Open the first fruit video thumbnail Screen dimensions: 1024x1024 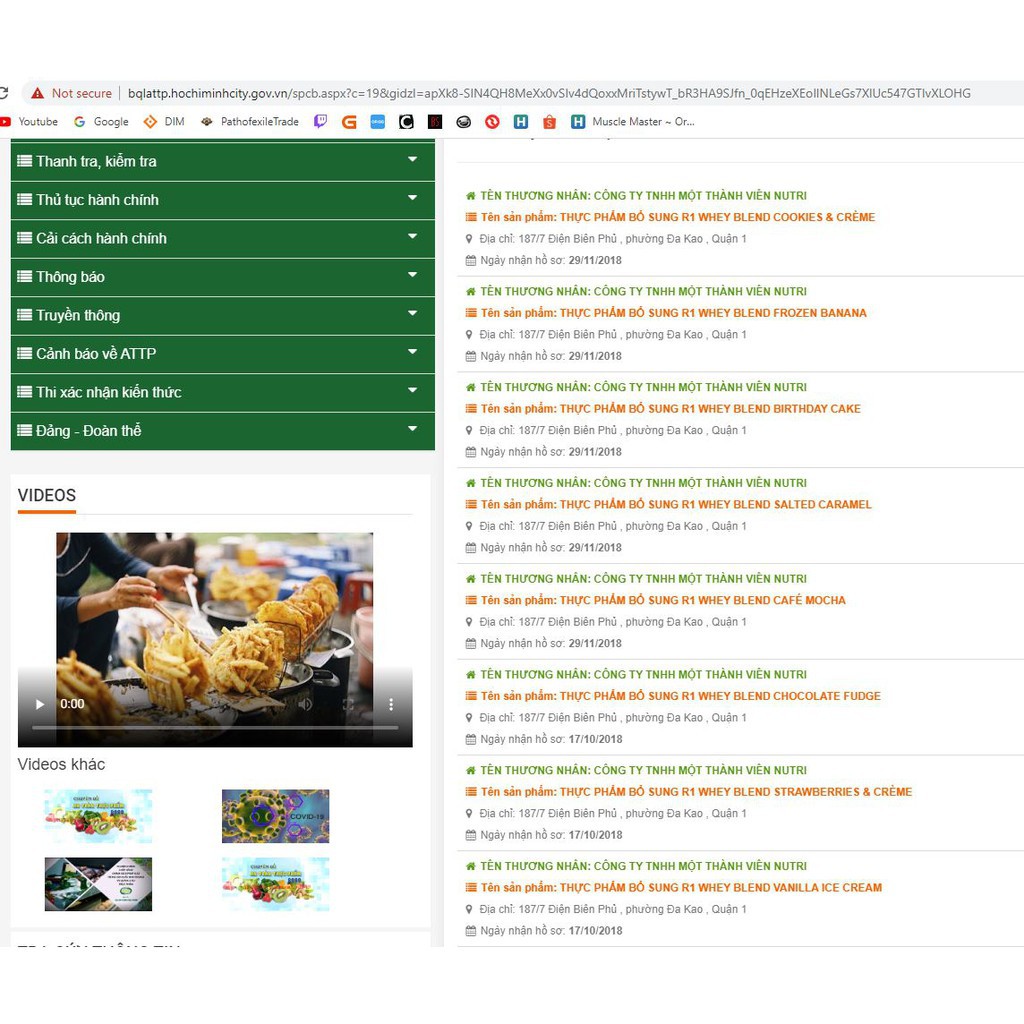(98, 816)
